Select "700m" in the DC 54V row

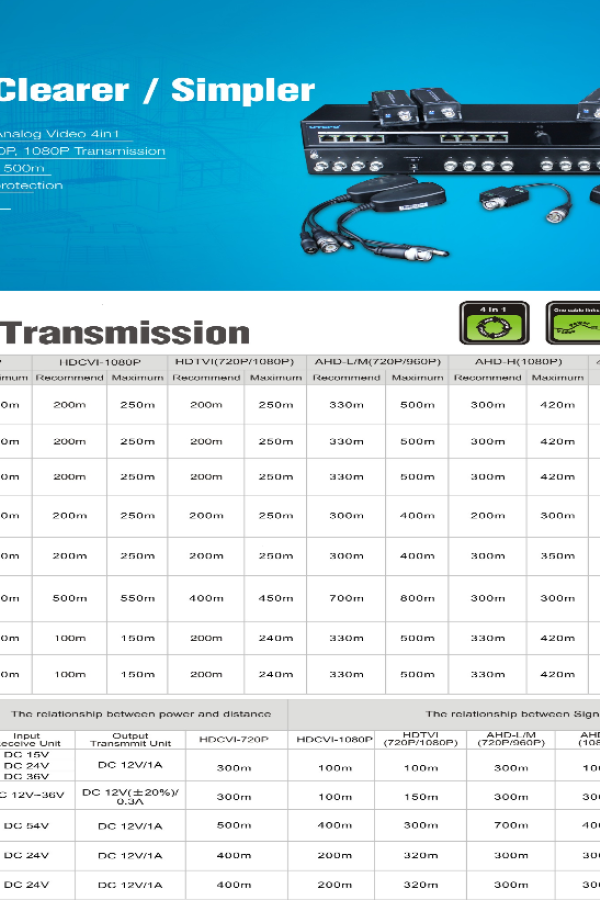pos(511,825)
